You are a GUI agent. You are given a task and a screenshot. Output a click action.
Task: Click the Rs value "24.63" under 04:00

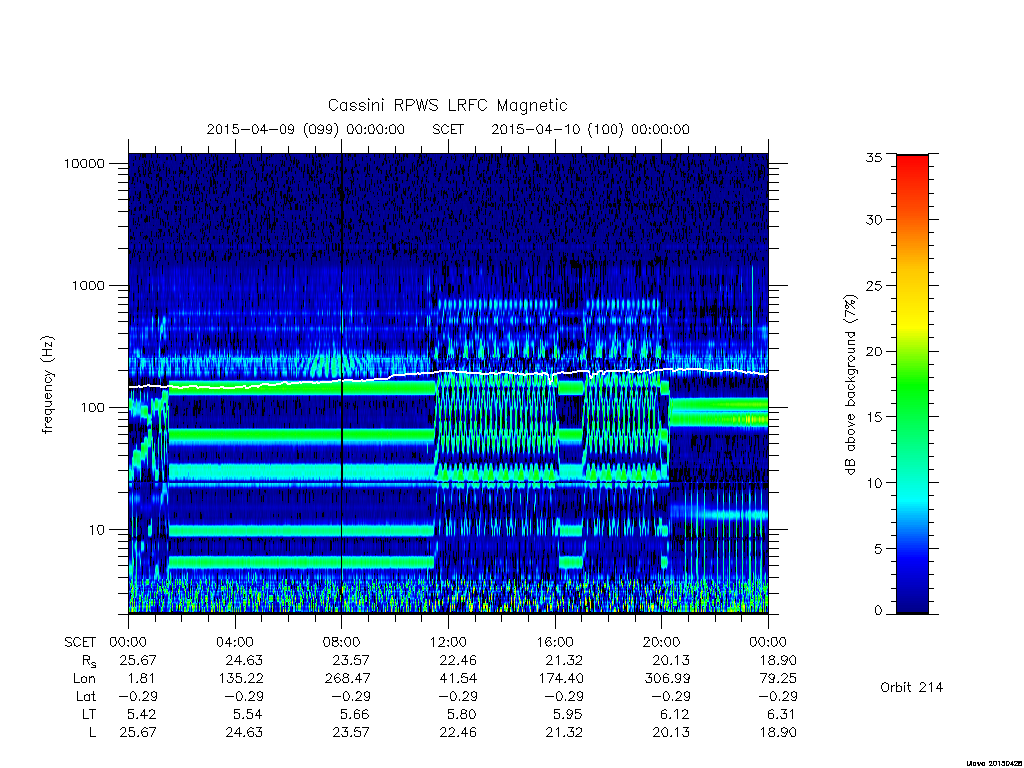(244, 661)
